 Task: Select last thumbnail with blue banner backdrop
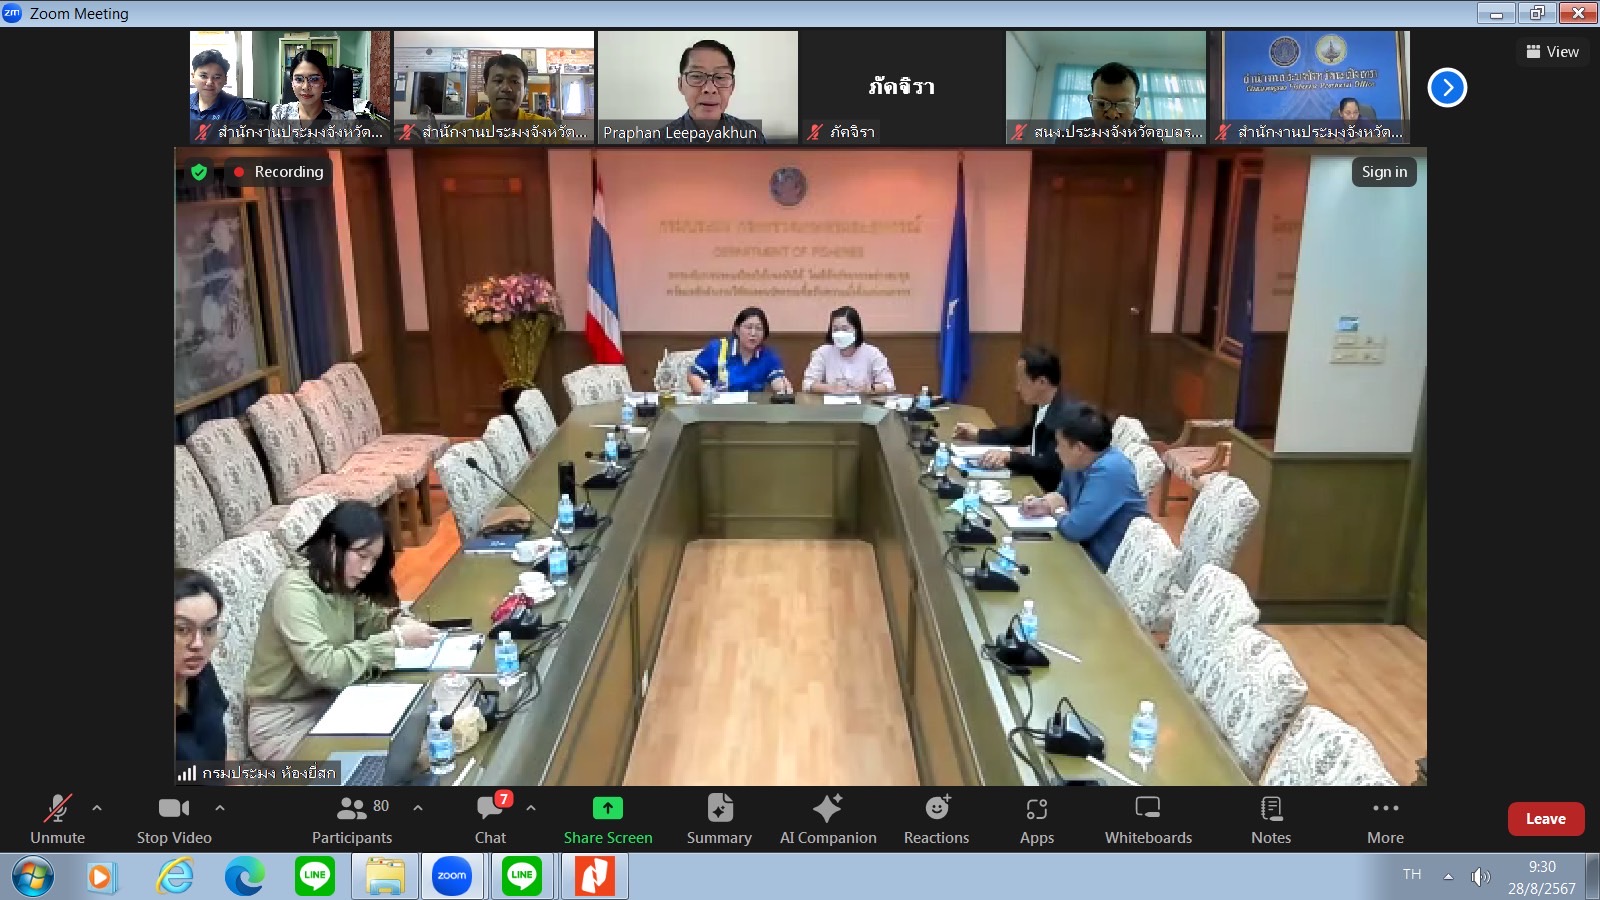pyautogui.click(x=1310, y=87)
